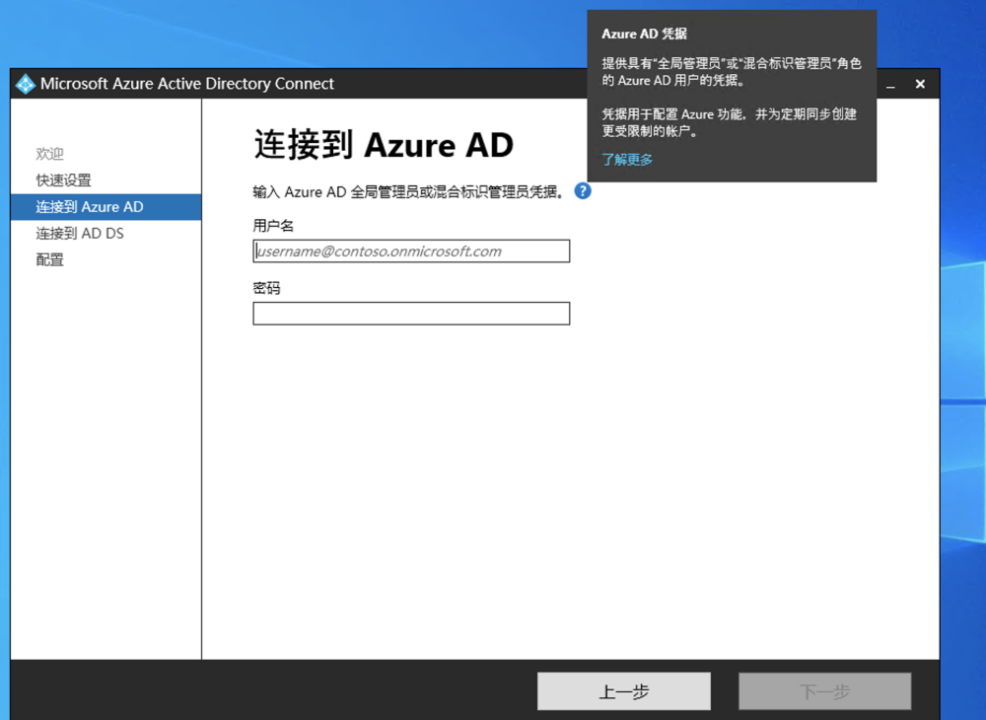Image resolution: width=986 pixels, height=720 pixels.
Task: Click the Azure AD Connect logo icon
Action: 25,84
